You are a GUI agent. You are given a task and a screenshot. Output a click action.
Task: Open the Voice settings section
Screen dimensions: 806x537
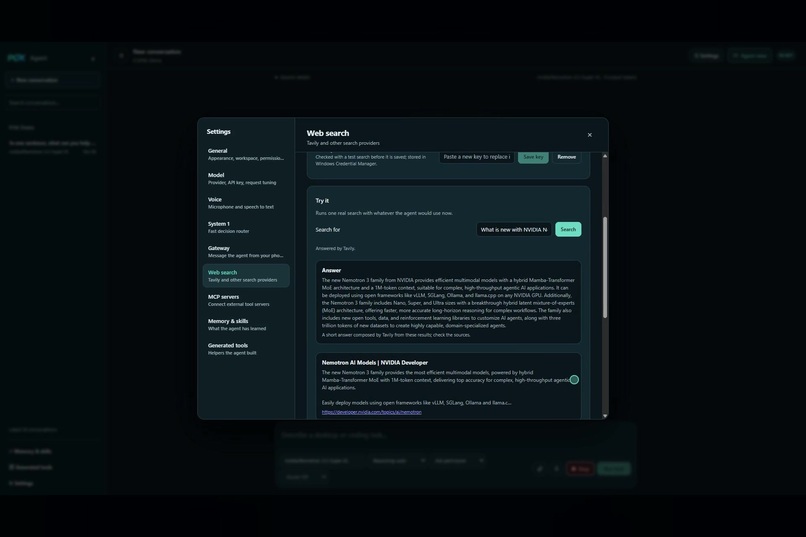pos(246,203)
